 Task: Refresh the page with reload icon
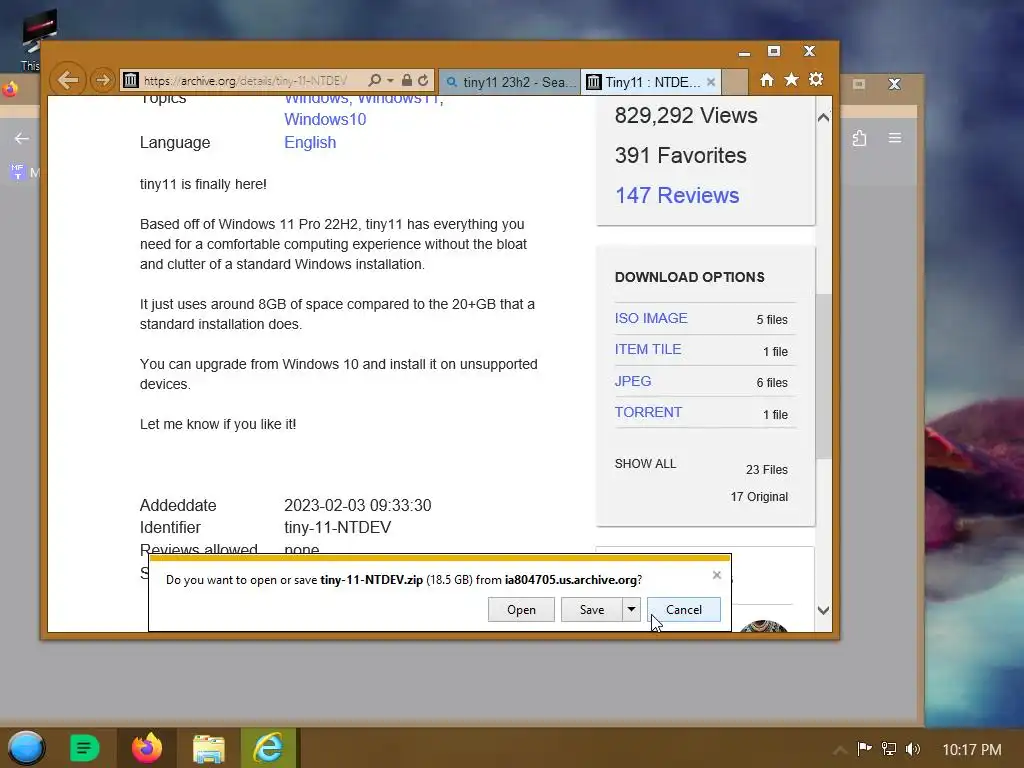coord(423,80)
